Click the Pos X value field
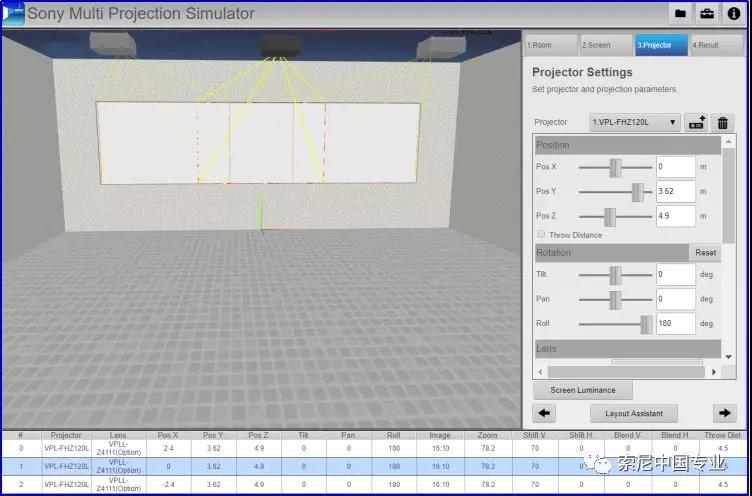The width and height of the screenshot is (752, 496). [x=675, y=167]
